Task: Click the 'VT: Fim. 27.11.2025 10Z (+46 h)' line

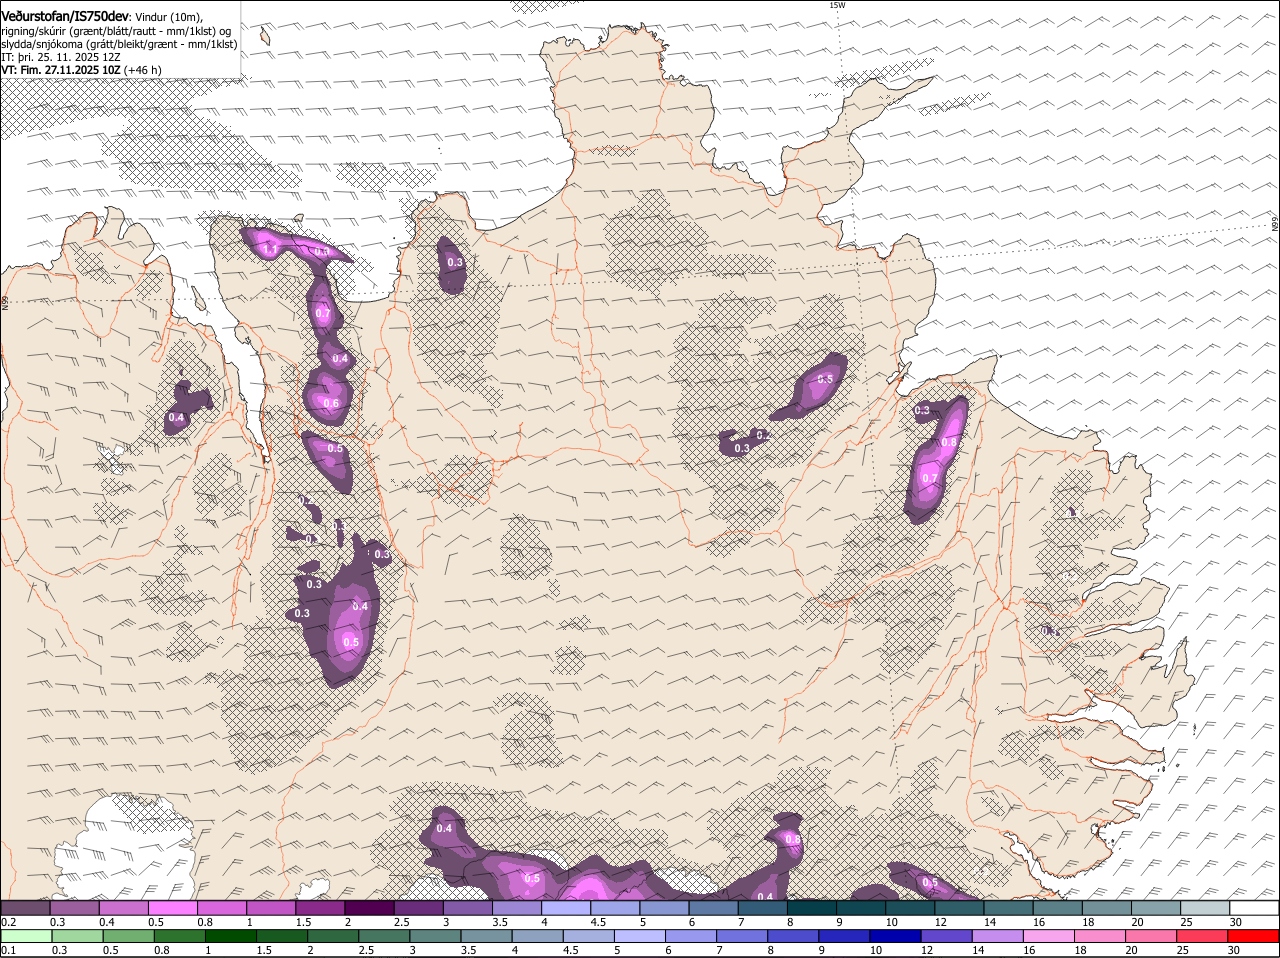Action: 82,70
